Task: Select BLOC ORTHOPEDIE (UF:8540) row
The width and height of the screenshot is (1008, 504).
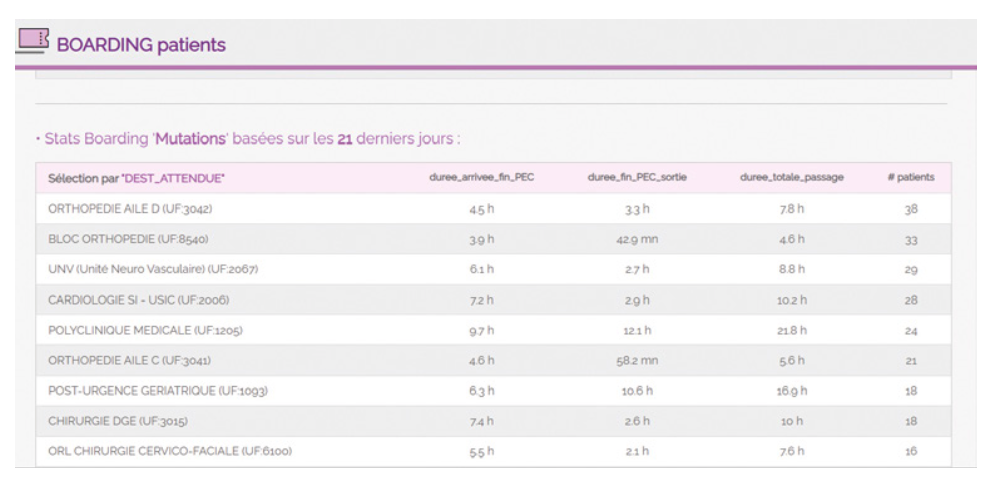Action: tap(128, 239)
